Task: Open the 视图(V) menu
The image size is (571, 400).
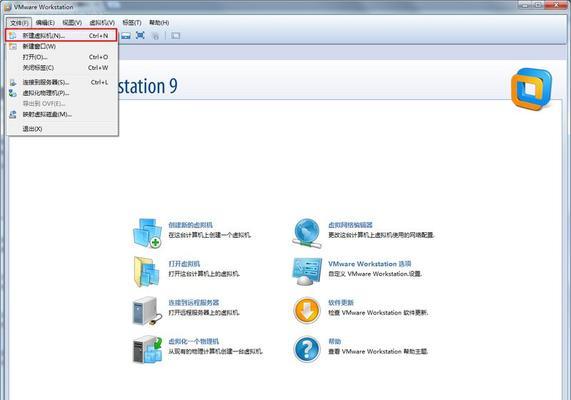Action: point(72,23)
